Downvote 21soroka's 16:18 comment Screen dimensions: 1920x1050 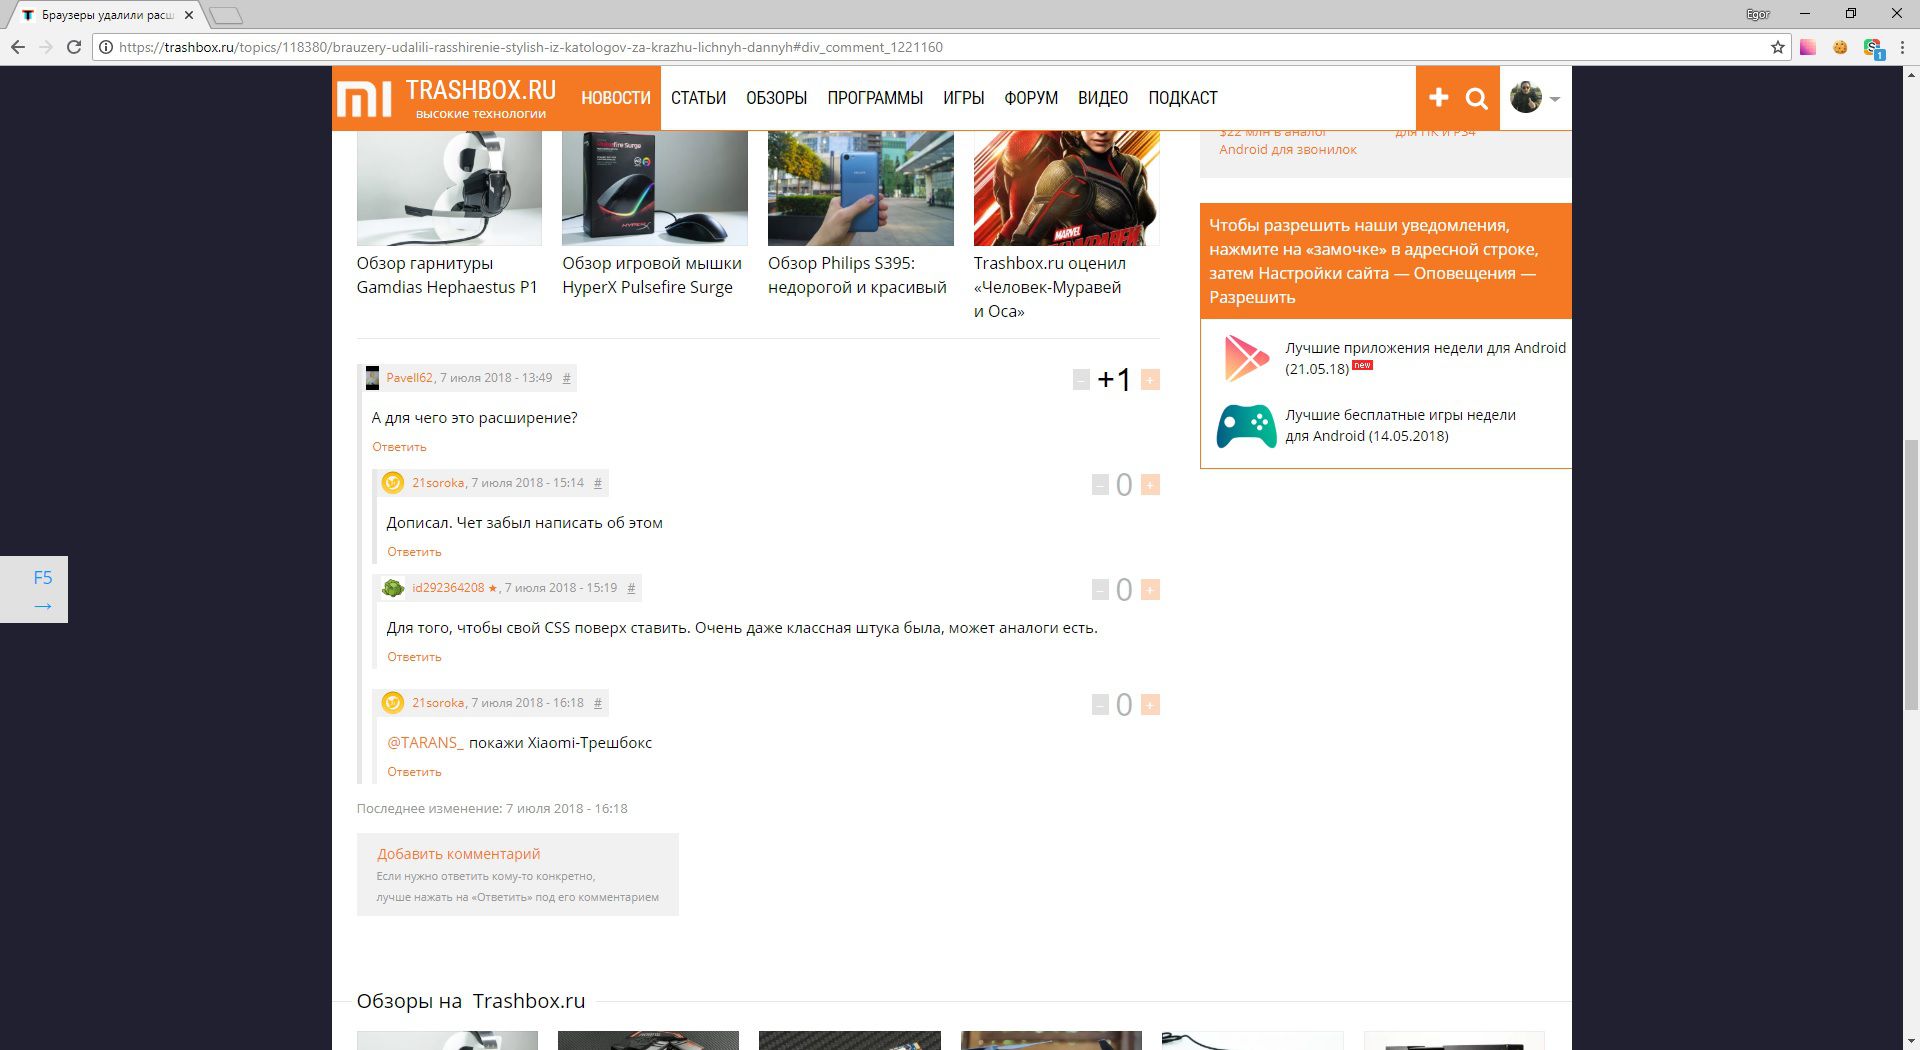(1100, 705)
